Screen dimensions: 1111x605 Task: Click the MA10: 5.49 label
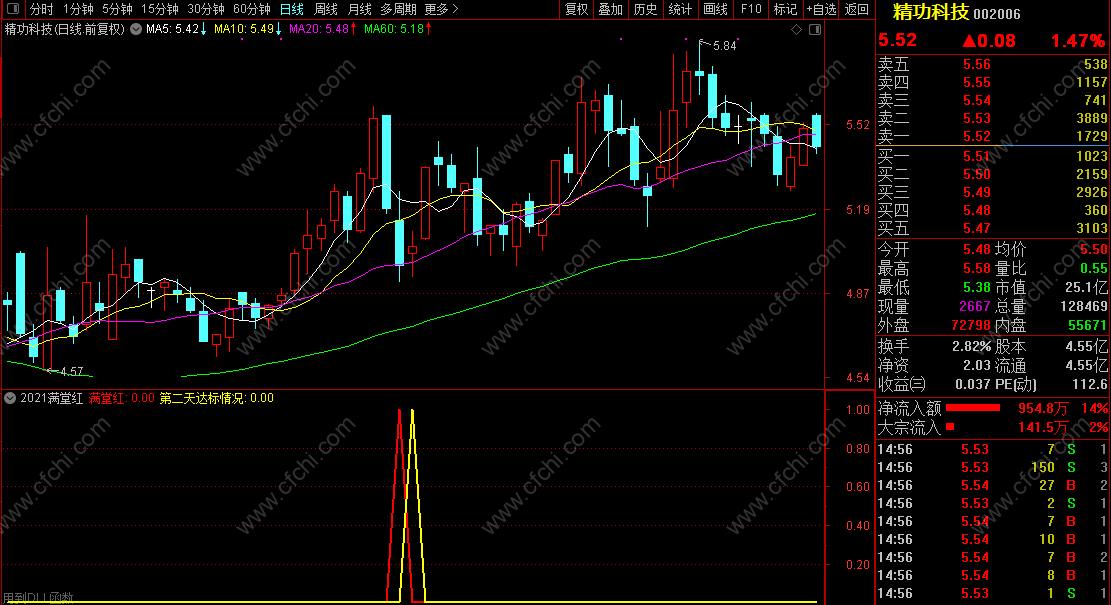[x=247, y=29]
